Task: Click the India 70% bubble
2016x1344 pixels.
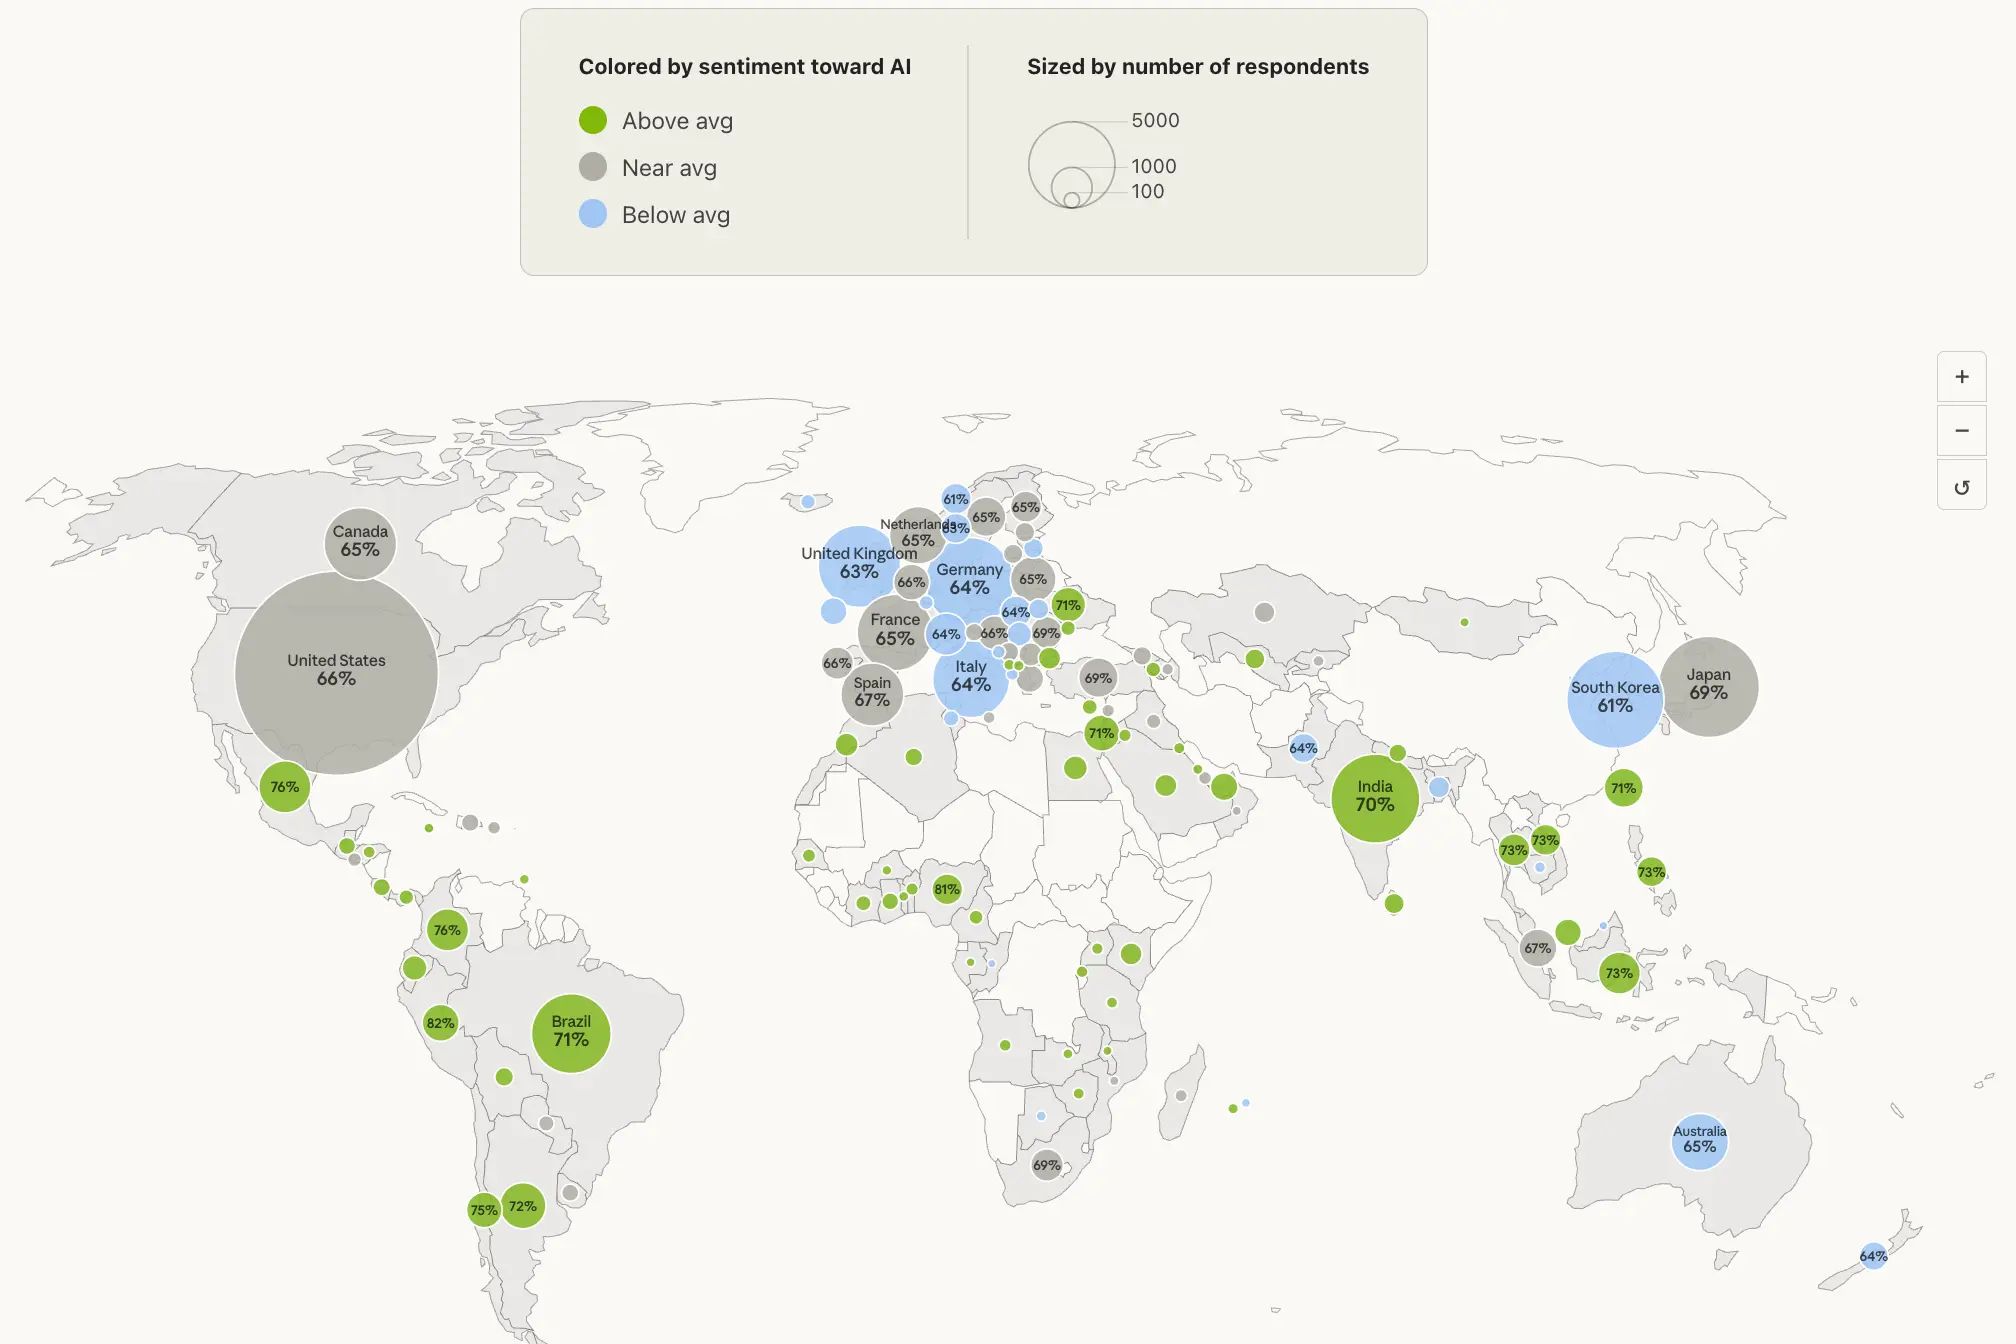Action: point(1375,798)
